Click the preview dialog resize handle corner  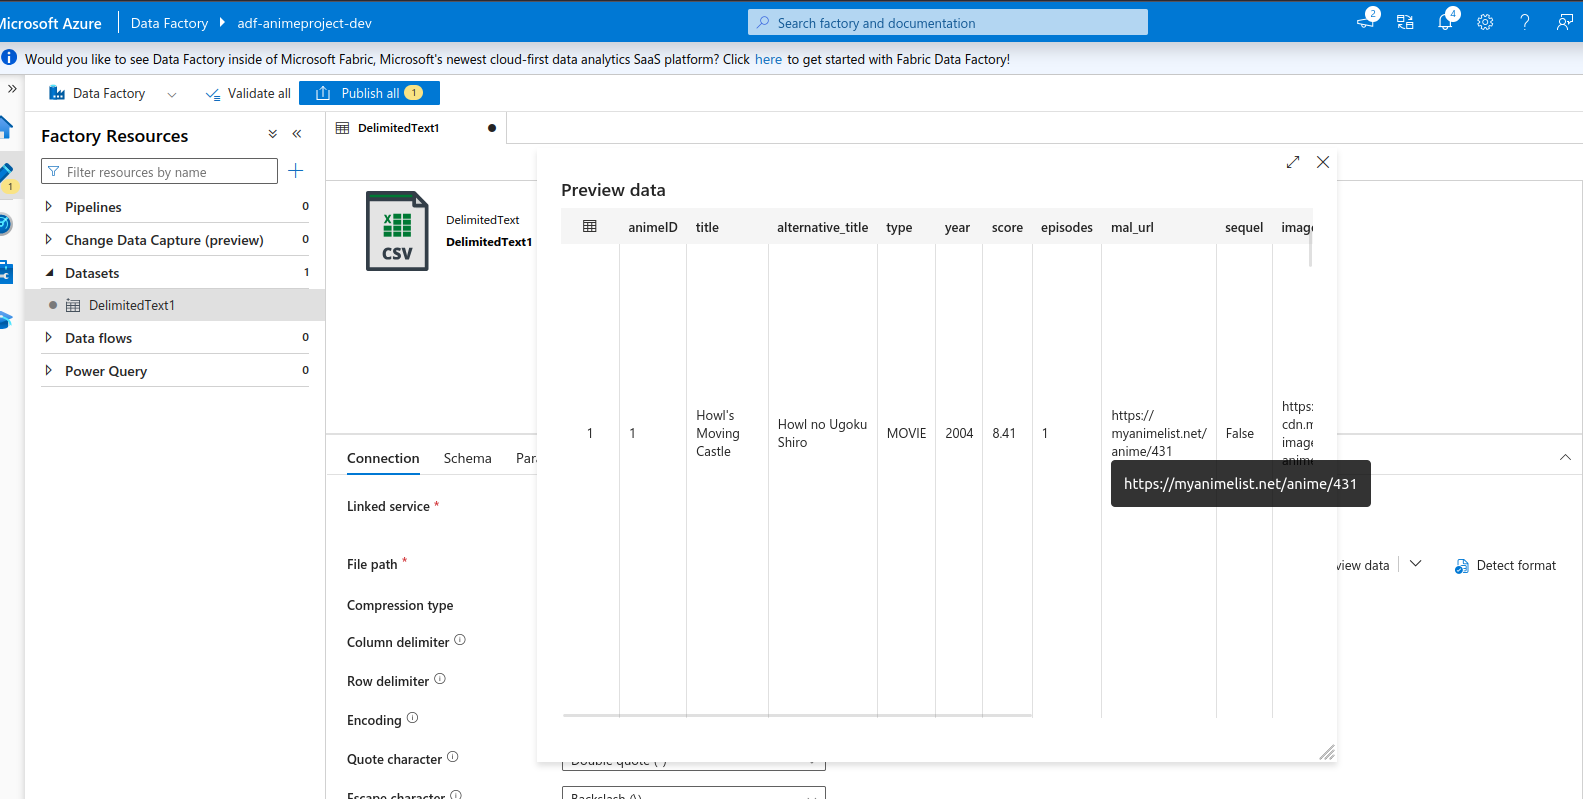tap(1327, 752)
